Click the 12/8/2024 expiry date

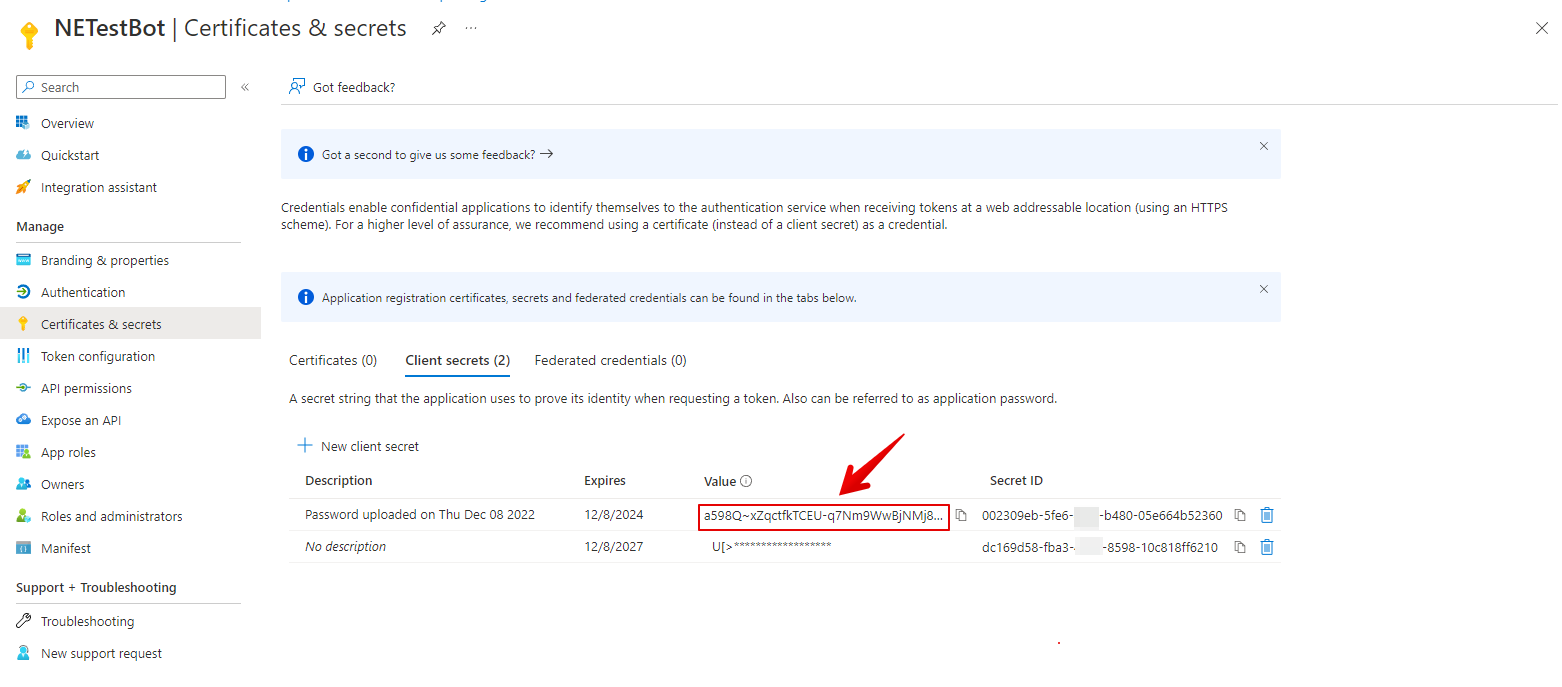[614, 515]
